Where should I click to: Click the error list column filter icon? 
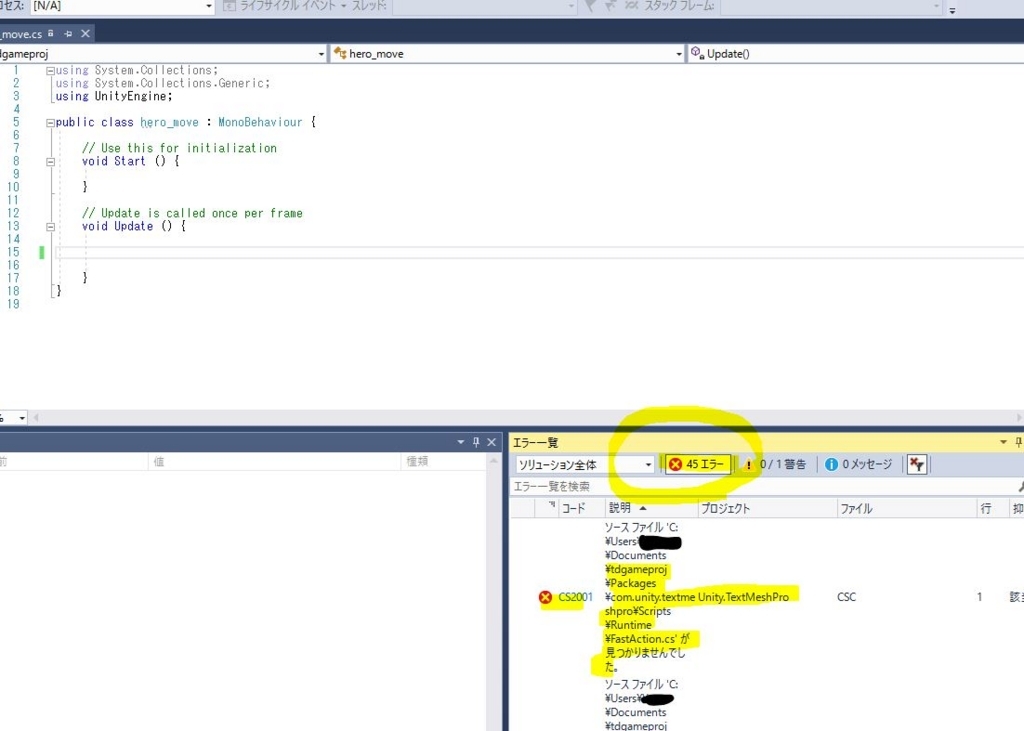click(x=551, y=505)
